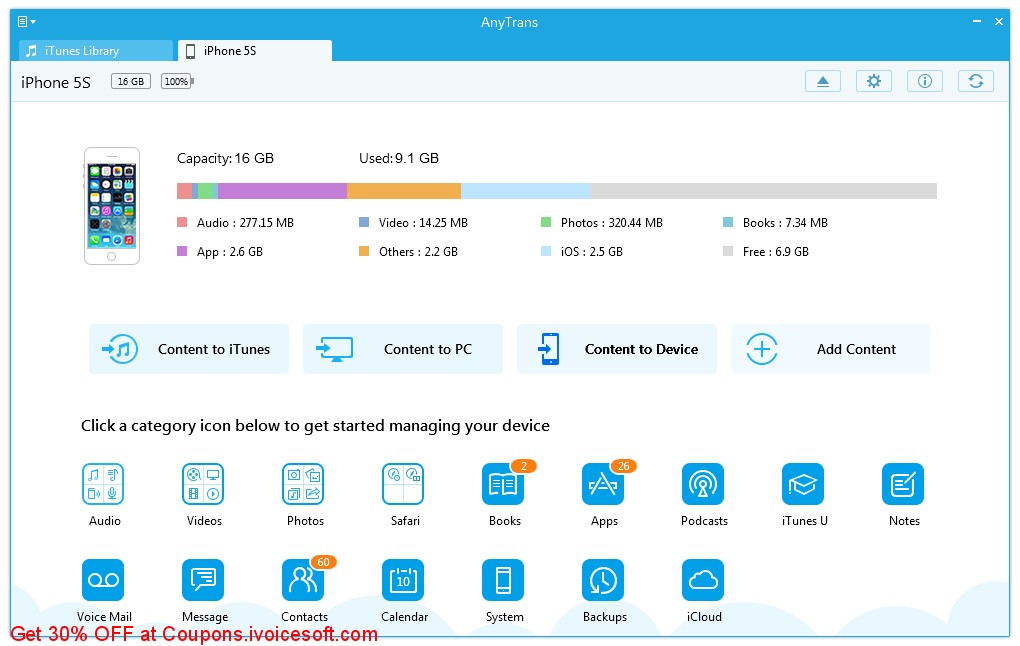
Task: Click the Add Content button
Action: click(831, 349)
